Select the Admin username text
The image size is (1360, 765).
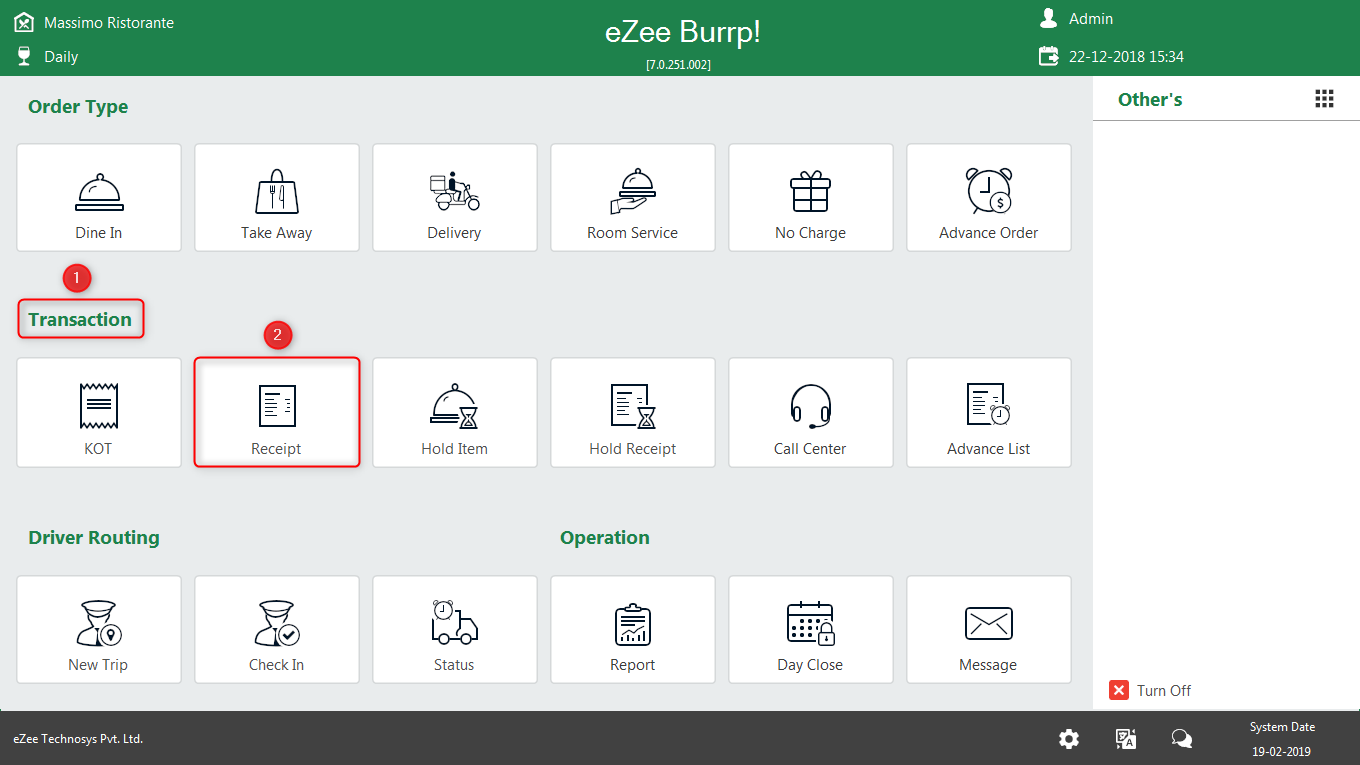coord(1091,19)
